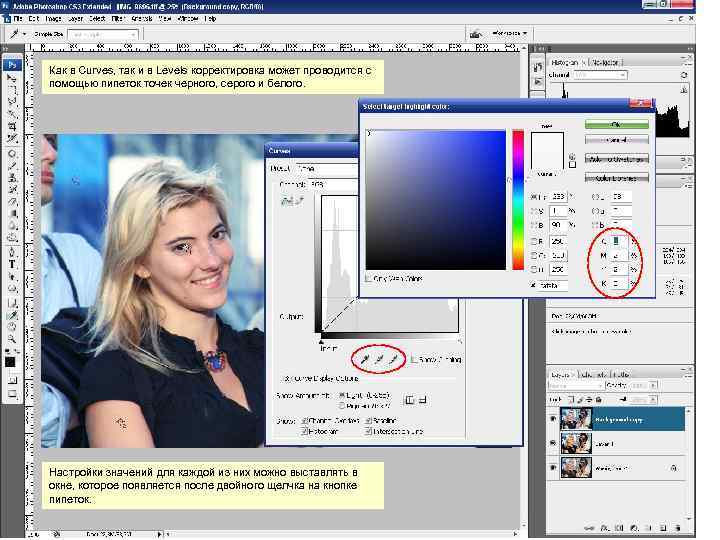The image size is (720, 540).
Task: Select Light (0-255) radio option
Action: tap(342, 395)
